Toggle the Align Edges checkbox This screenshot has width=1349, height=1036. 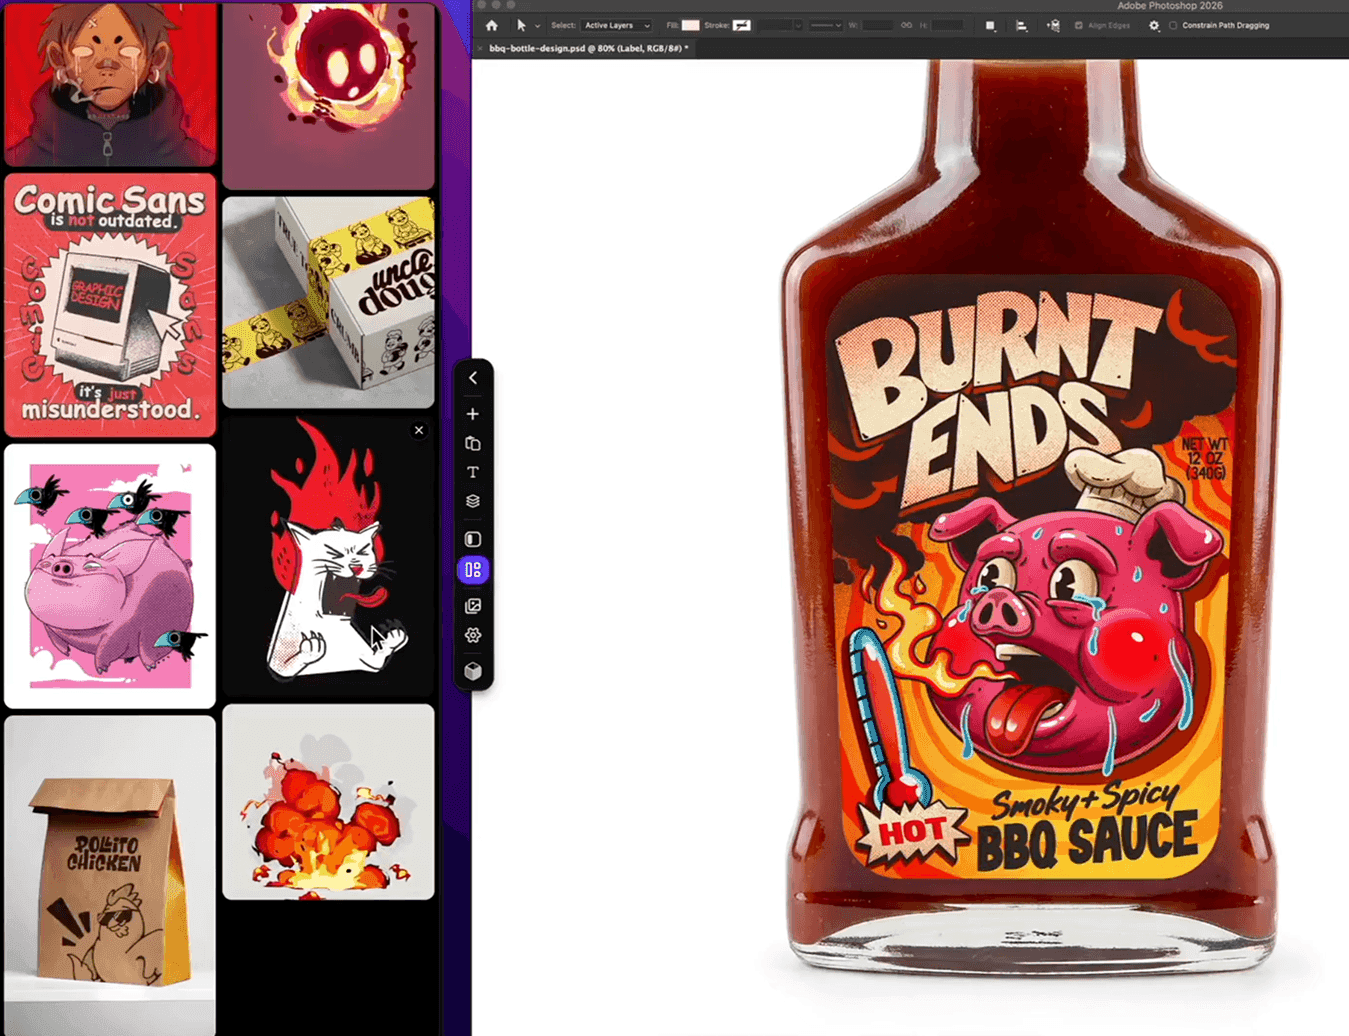click(1078, 25)
